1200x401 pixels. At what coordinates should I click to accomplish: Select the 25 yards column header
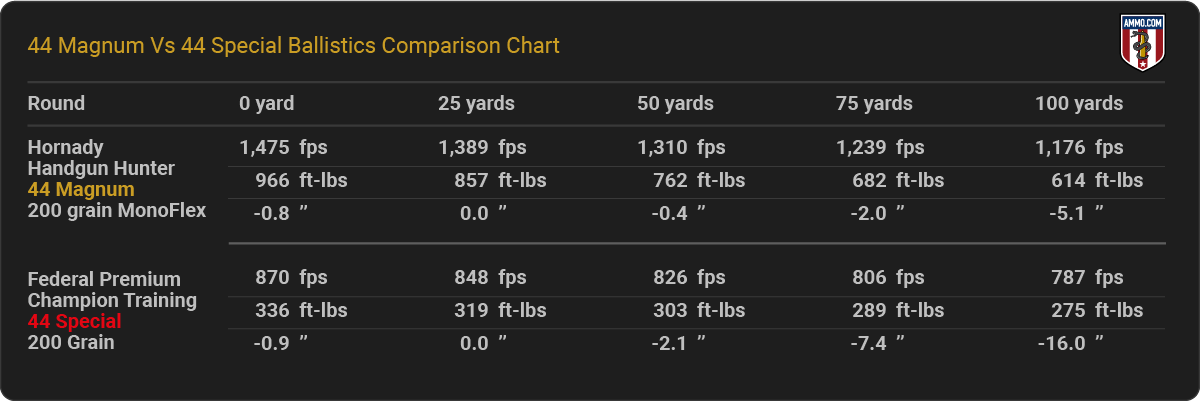[476, 103]
